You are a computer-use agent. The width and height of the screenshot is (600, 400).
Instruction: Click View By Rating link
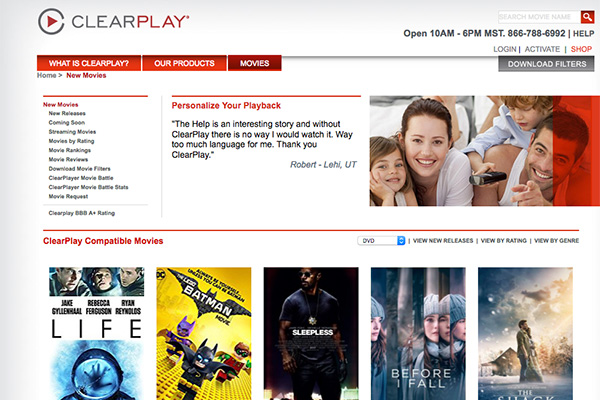coord(504,241)
